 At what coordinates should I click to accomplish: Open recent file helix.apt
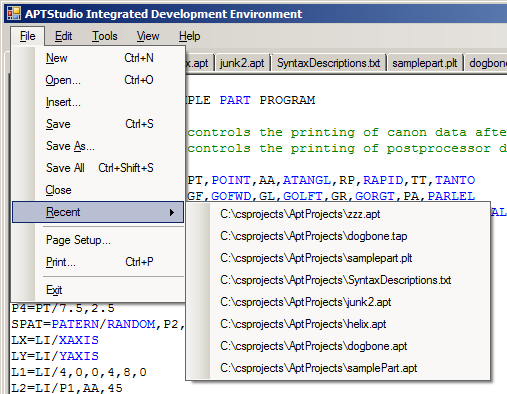point(338,324)
